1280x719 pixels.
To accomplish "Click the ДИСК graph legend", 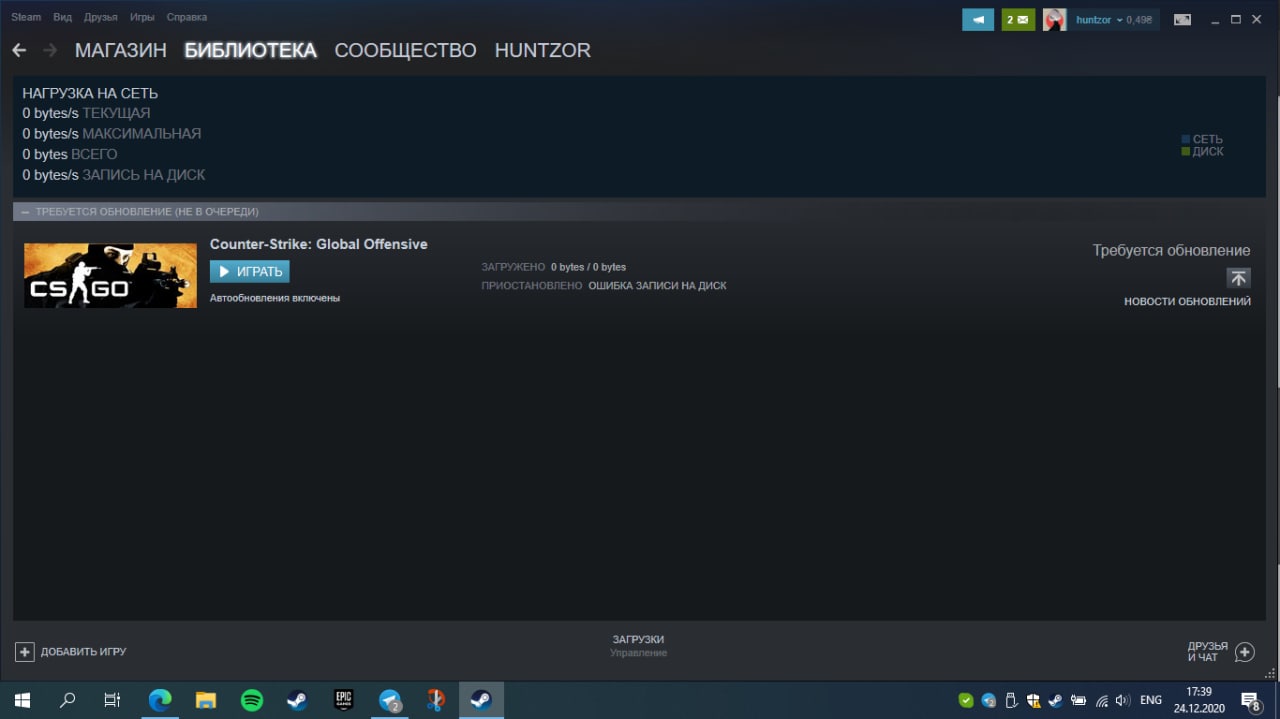I will [x=1202, y=152].
